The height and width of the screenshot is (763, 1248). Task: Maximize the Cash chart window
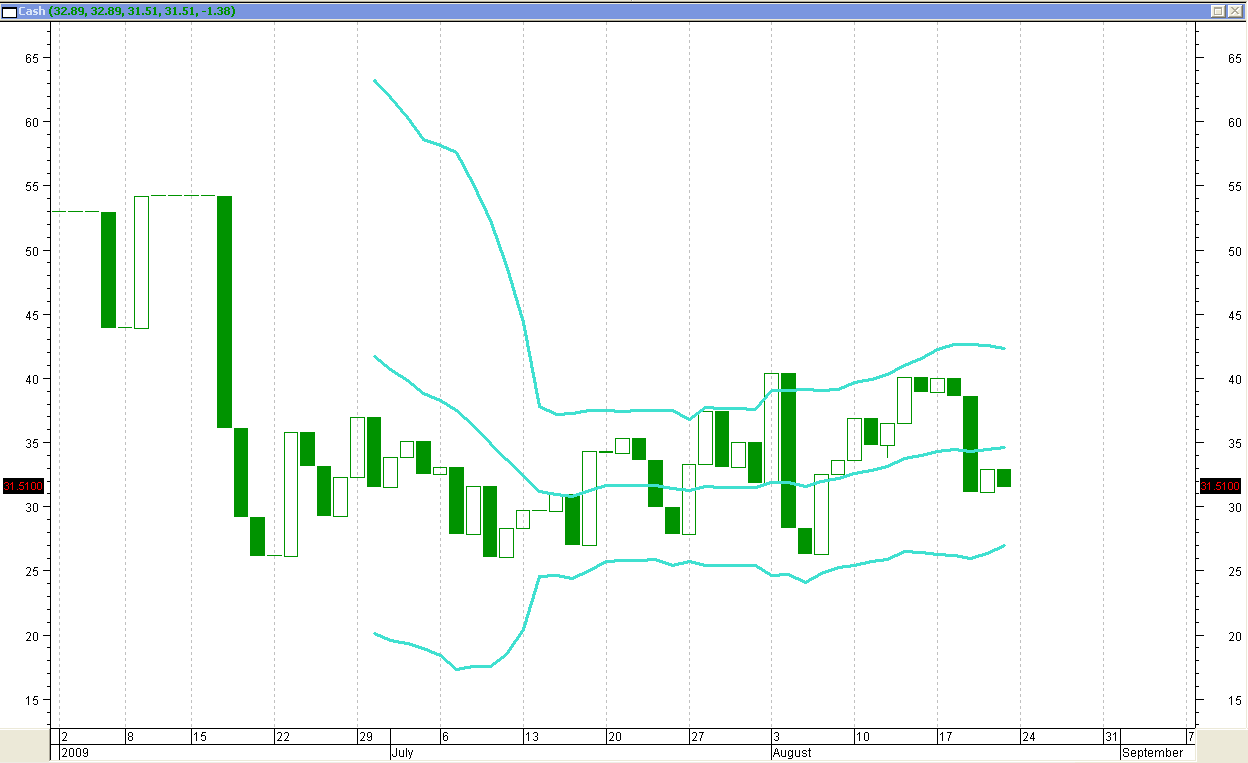(1217, 11)
